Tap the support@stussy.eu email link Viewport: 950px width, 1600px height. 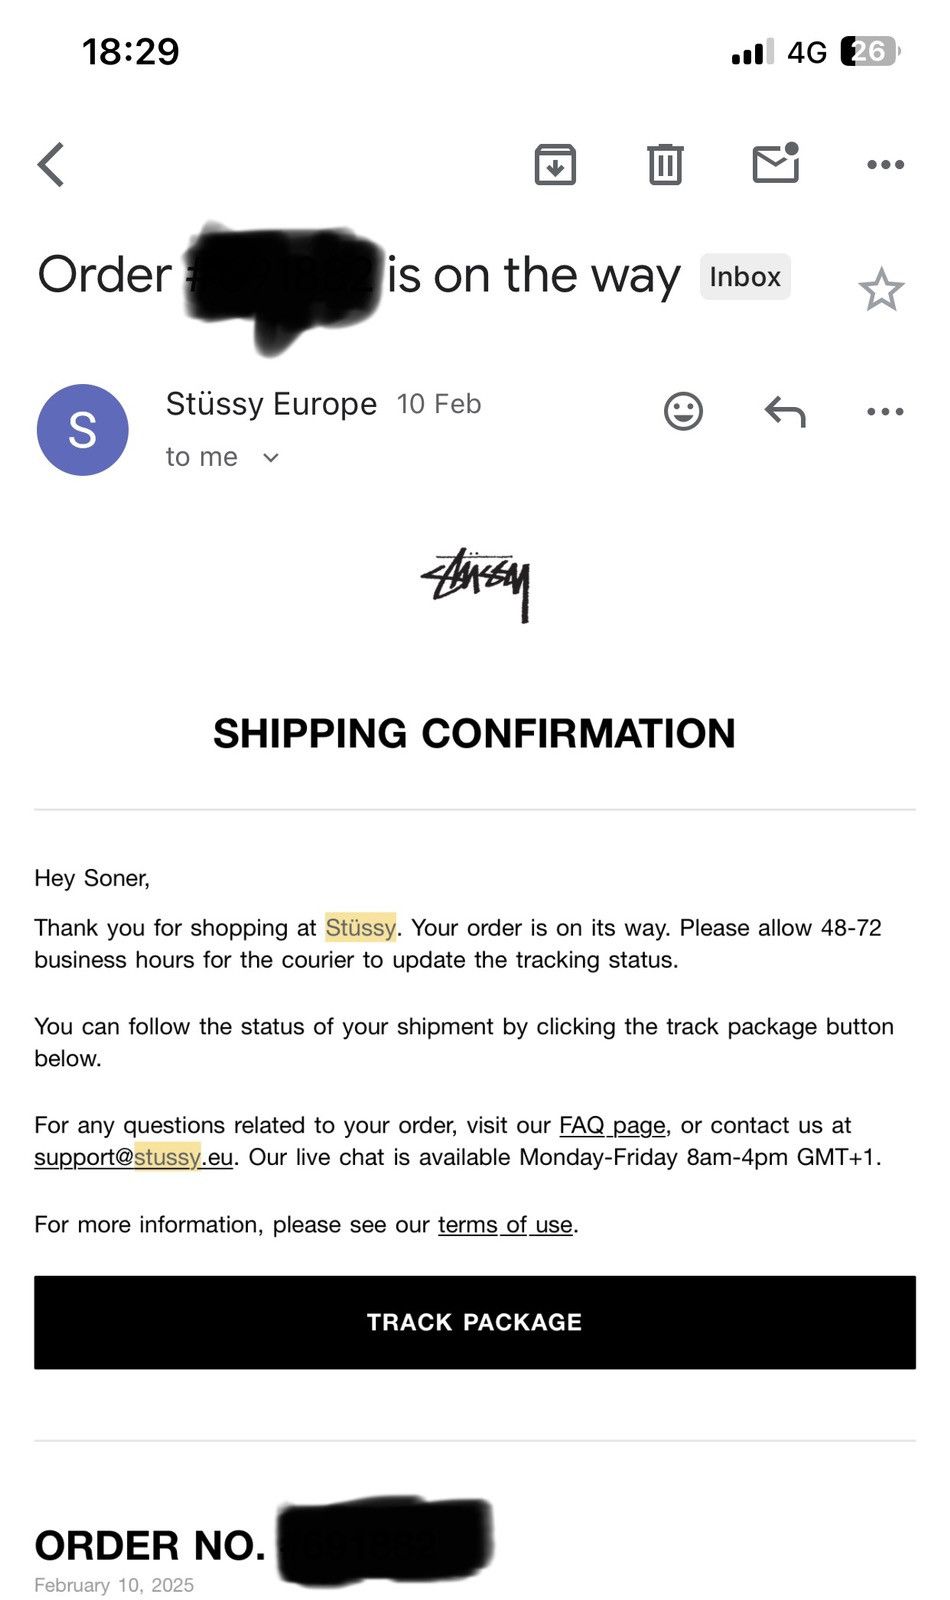pos(134,1157)
